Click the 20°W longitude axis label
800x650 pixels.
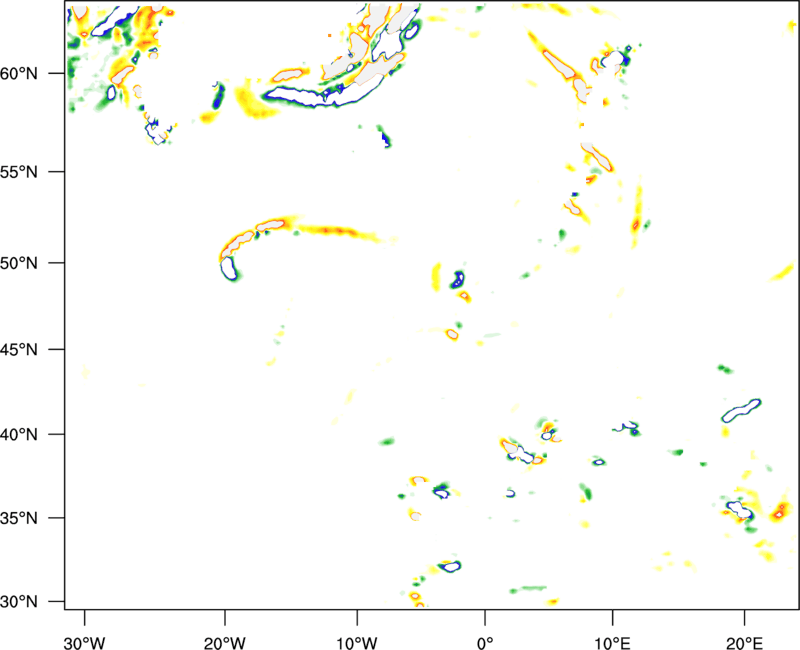click(x=224, y=643)
